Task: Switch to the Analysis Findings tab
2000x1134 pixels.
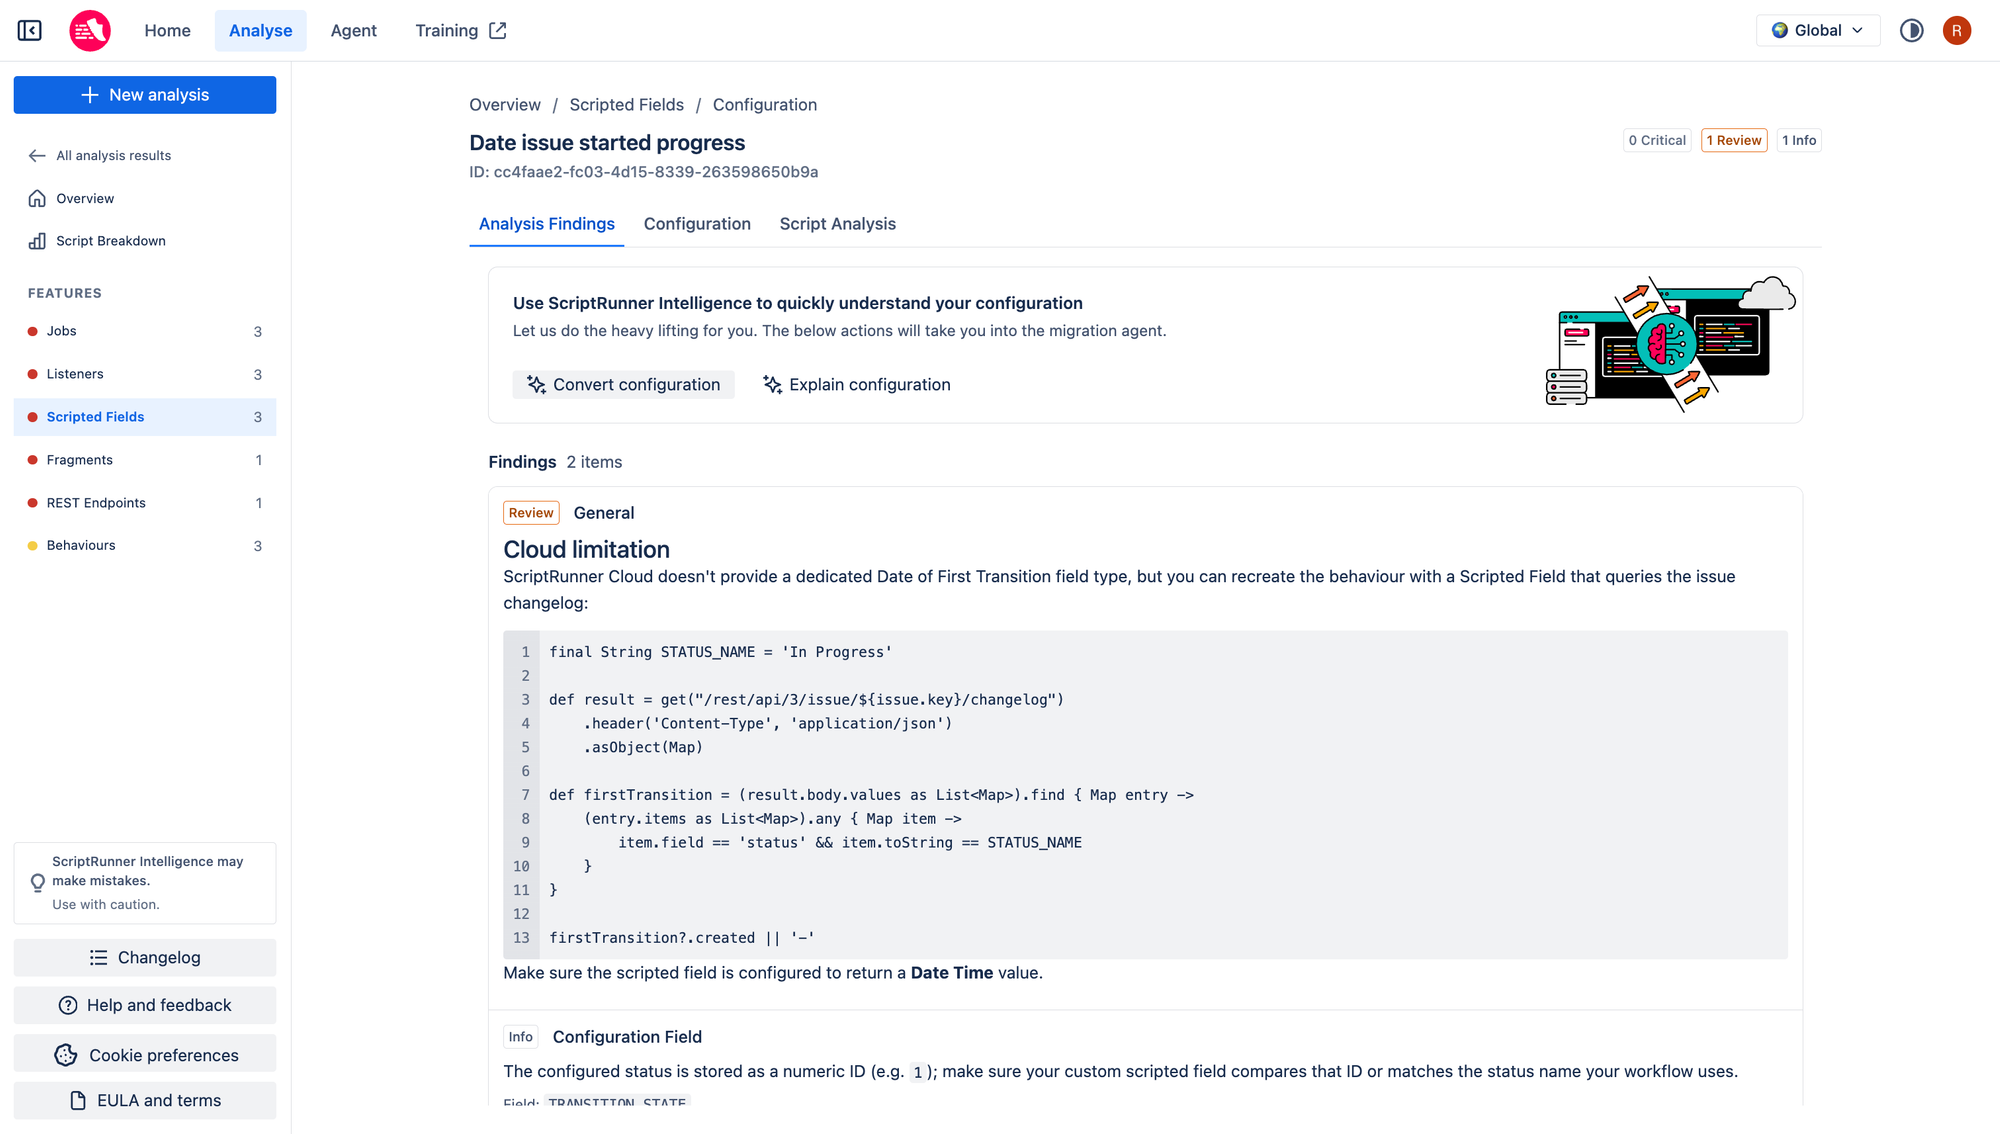Action: (547, 224)
